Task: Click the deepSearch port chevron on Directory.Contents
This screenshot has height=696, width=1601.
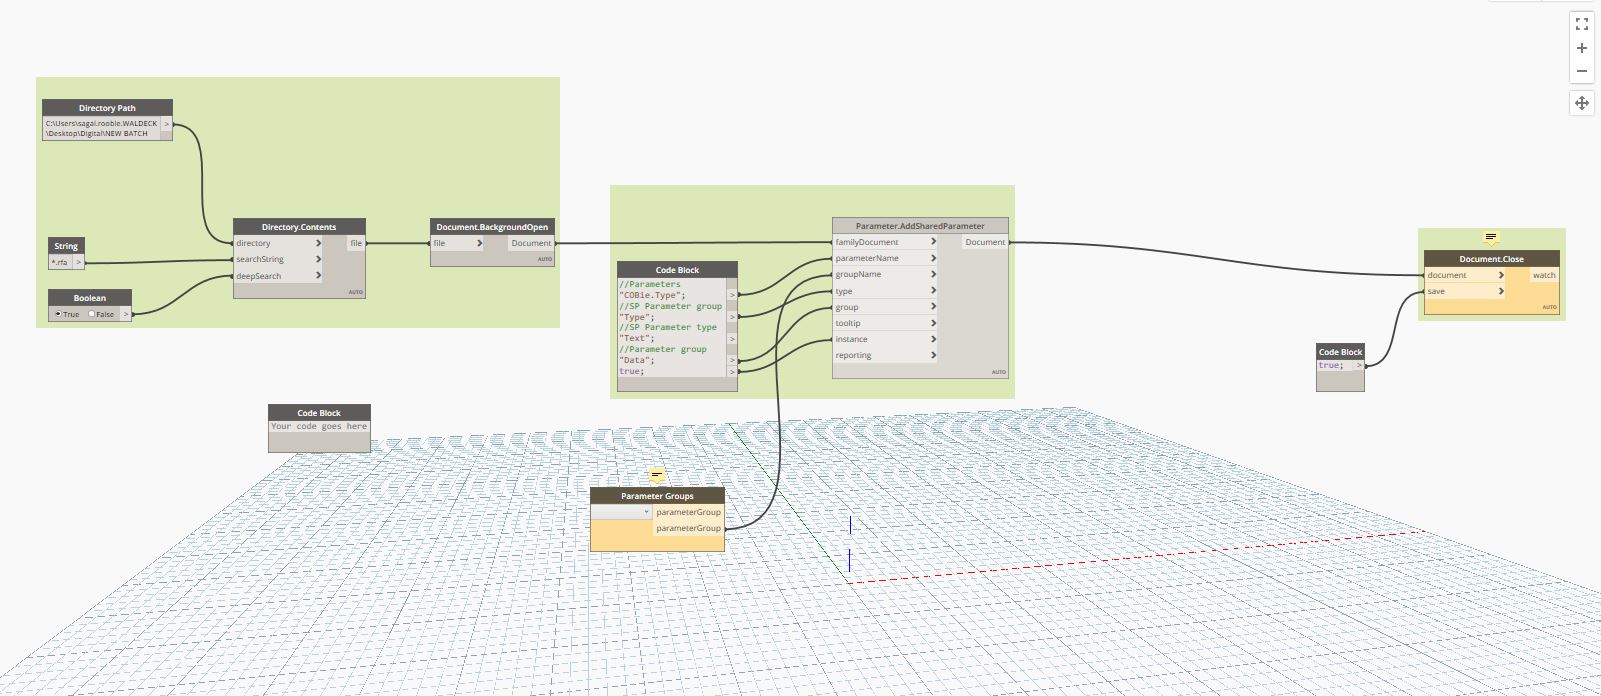Action: [x=319, y=276]
